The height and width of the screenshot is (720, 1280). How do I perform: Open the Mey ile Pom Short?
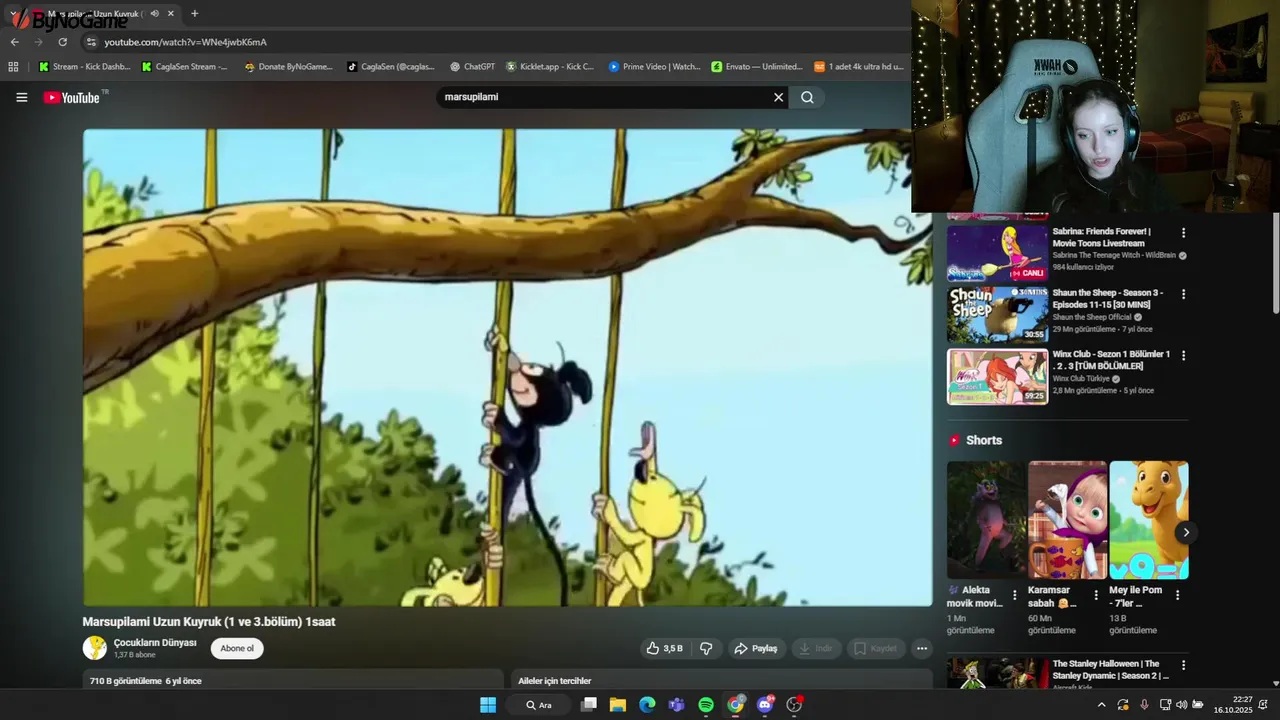(1148, 520)
